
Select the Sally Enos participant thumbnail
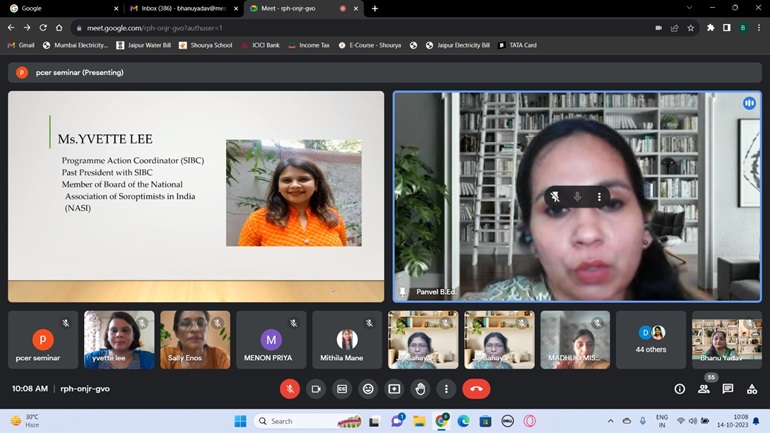(x=195, y=340)
